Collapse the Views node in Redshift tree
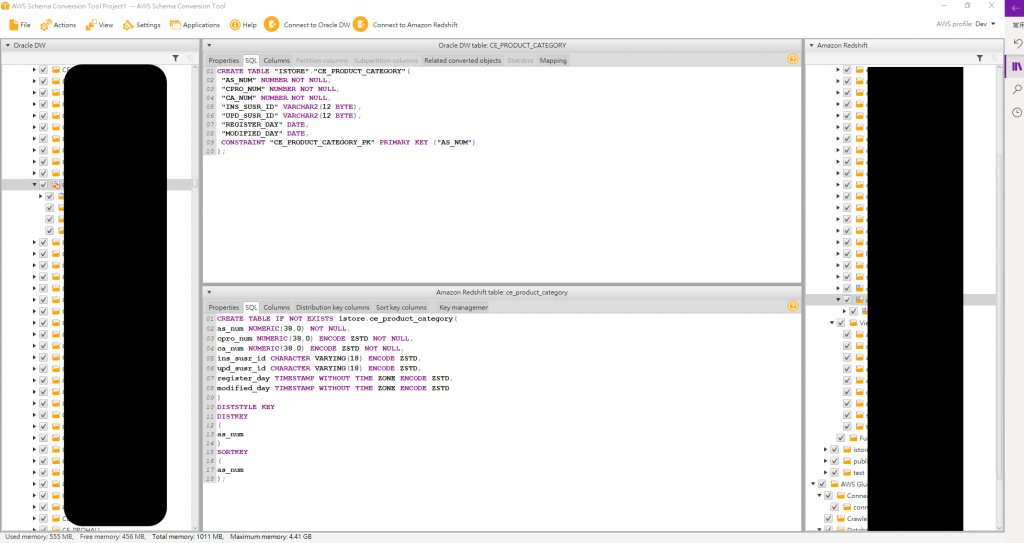 (x=832, y=323)
